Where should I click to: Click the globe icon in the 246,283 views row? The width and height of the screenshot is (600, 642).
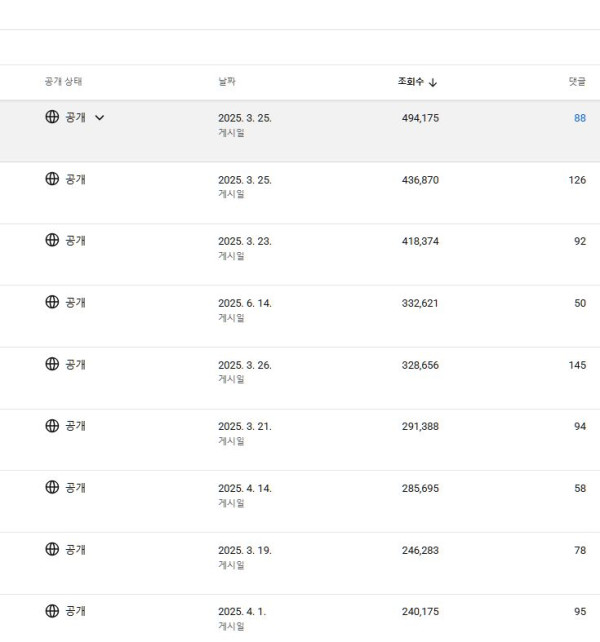coord(52,549)
